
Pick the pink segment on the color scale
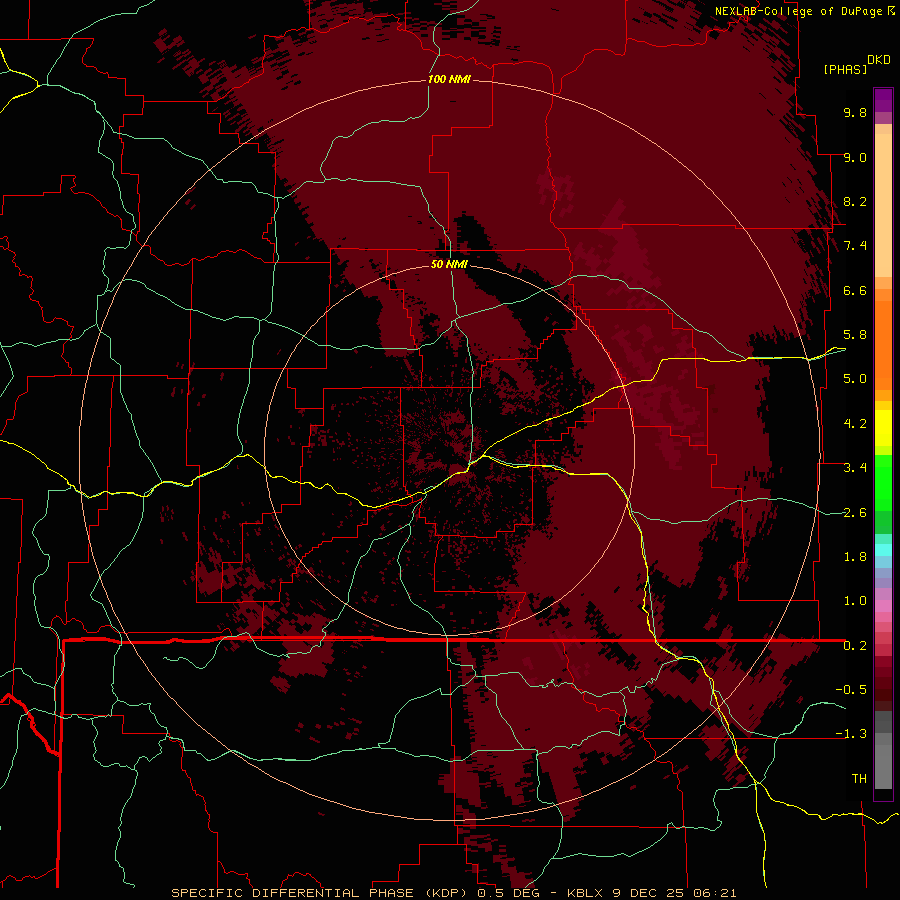point(883,606)
